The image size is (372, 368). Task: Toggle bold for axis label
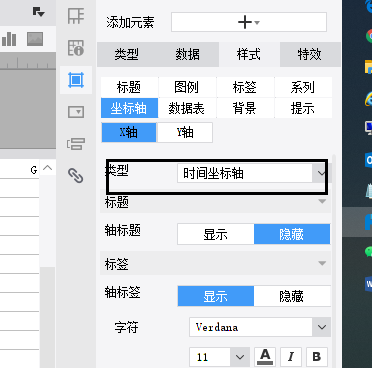pyautogui.click(x=317, y=357)
